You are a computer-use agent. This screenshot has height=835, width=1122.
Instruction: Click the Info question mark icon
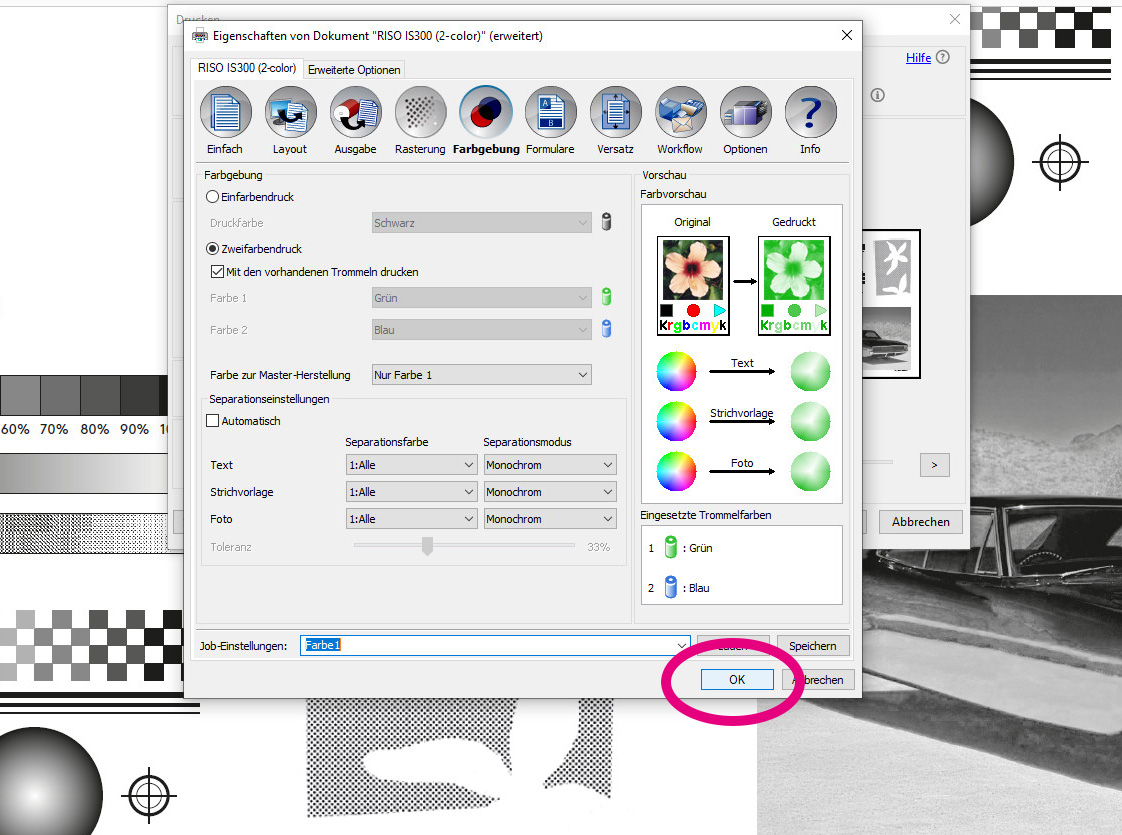click(810, 113)
